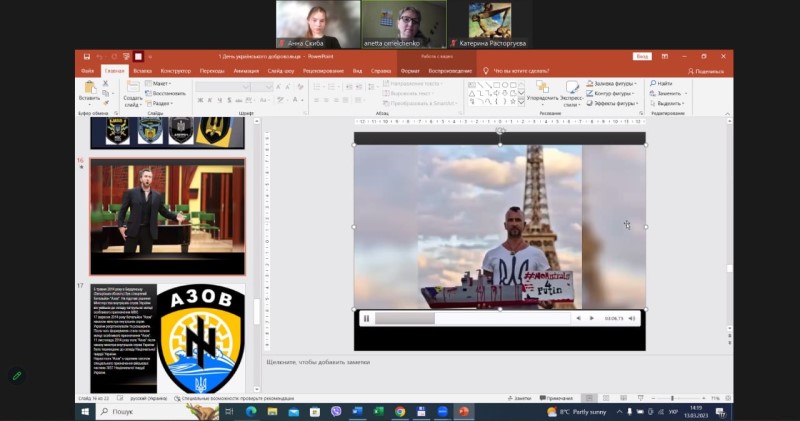Open Эффекты фигуры shape effects

[x=612, y=103]
